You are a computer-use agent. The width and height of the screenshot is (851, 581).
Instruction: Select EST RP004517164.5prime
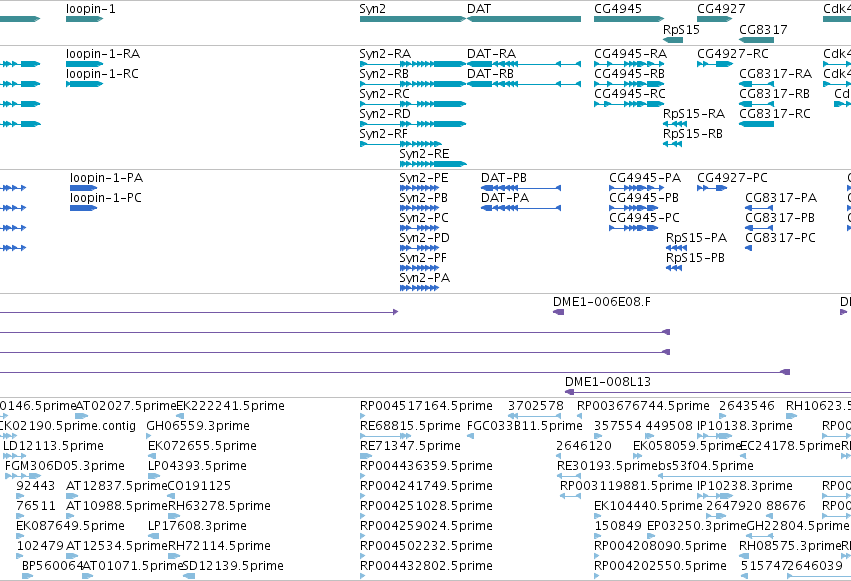click(x=363, y=416)
